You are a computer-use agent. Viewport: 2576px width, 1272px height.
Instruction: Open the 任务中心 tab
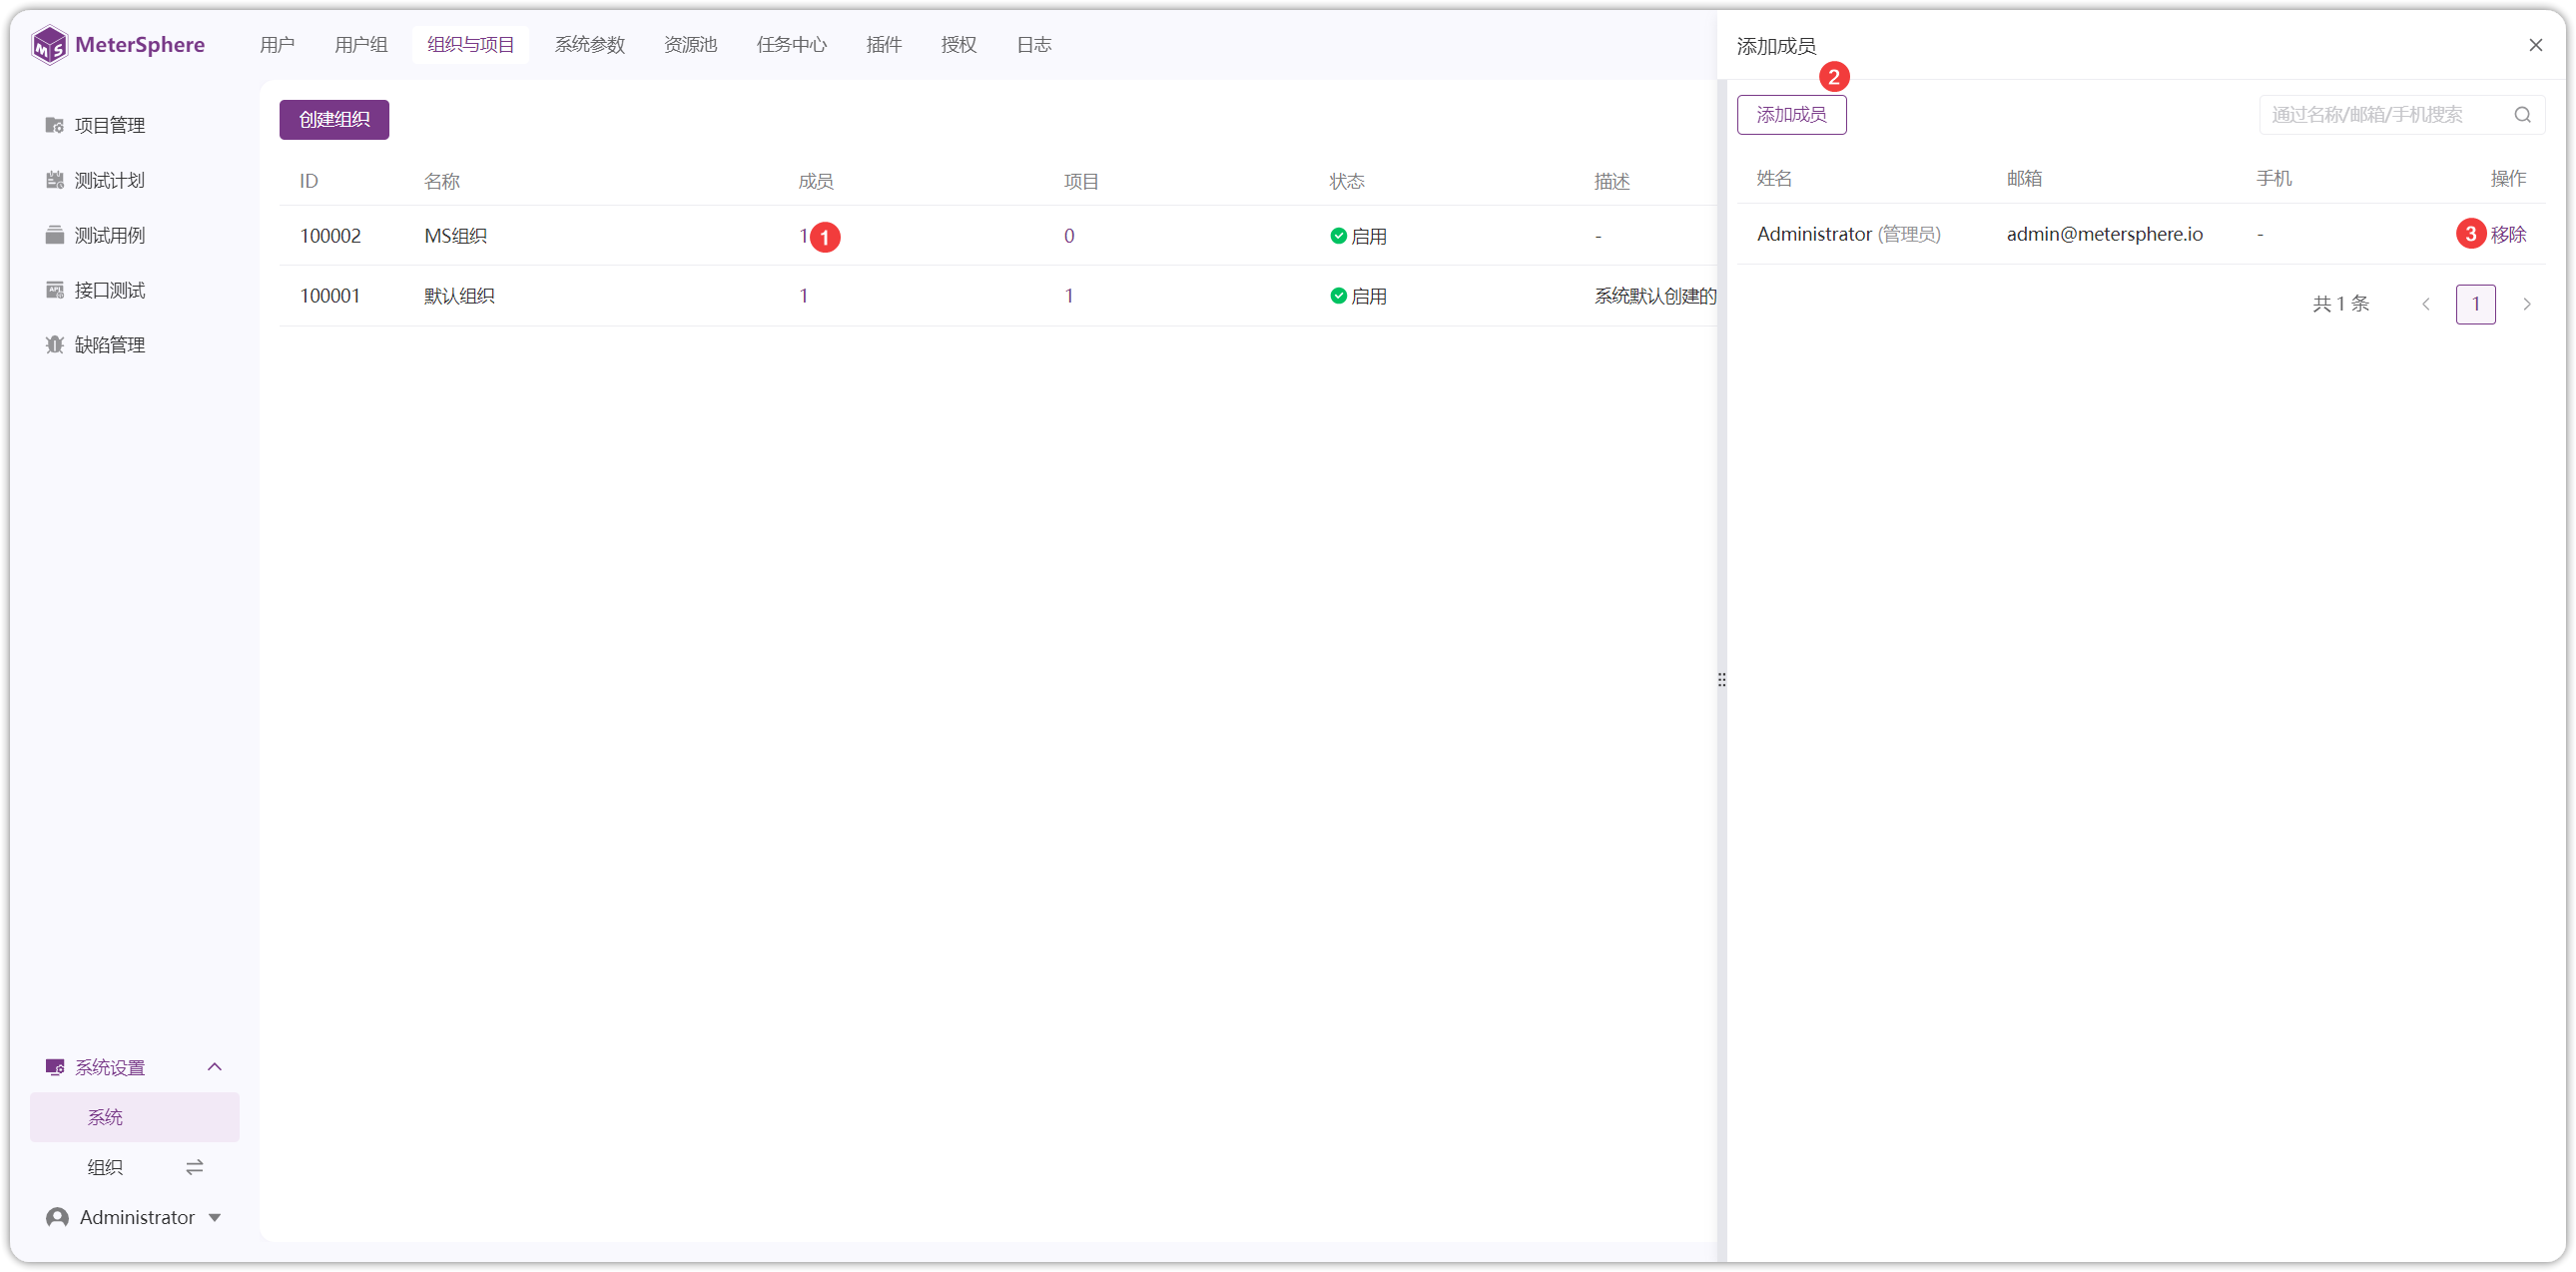[x=791, y=45]
